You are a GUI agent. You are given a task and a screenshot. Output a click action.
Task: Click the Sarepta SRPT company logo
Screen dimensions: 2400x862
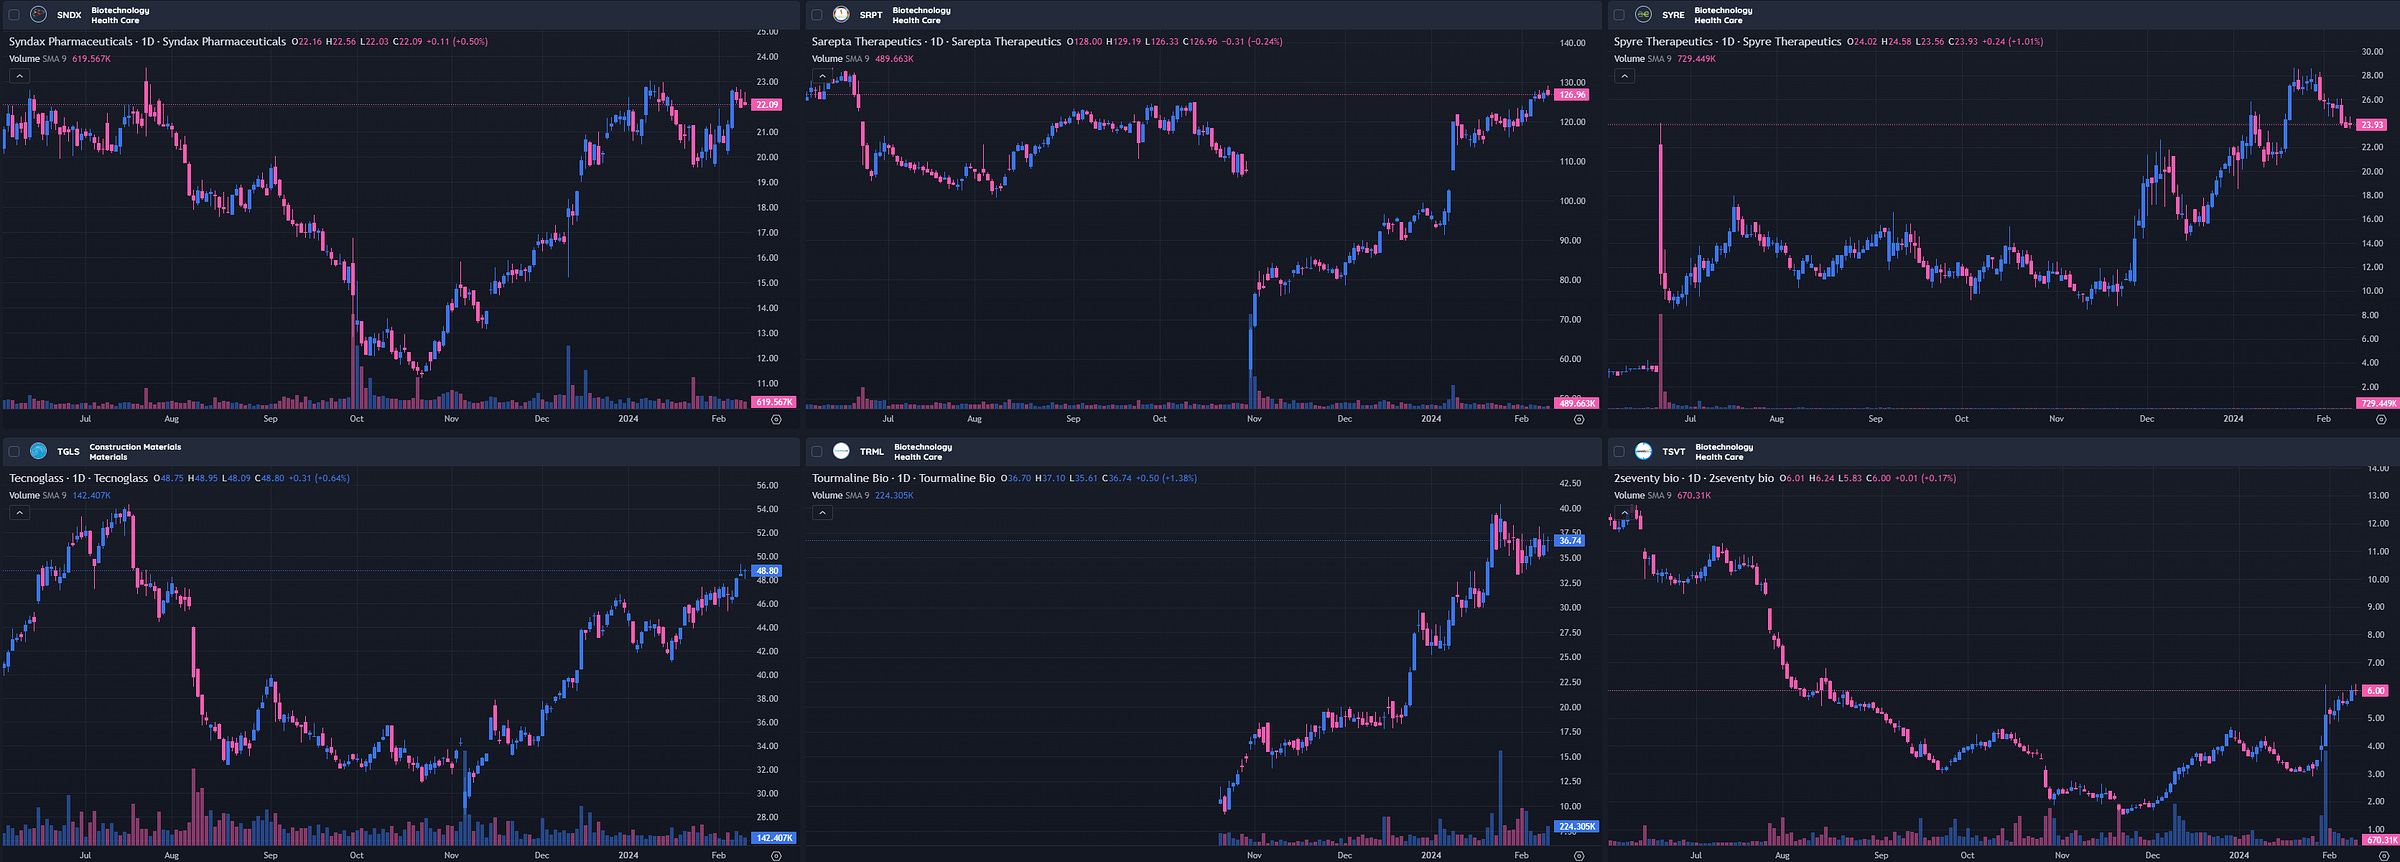click(x=842, y=15)
